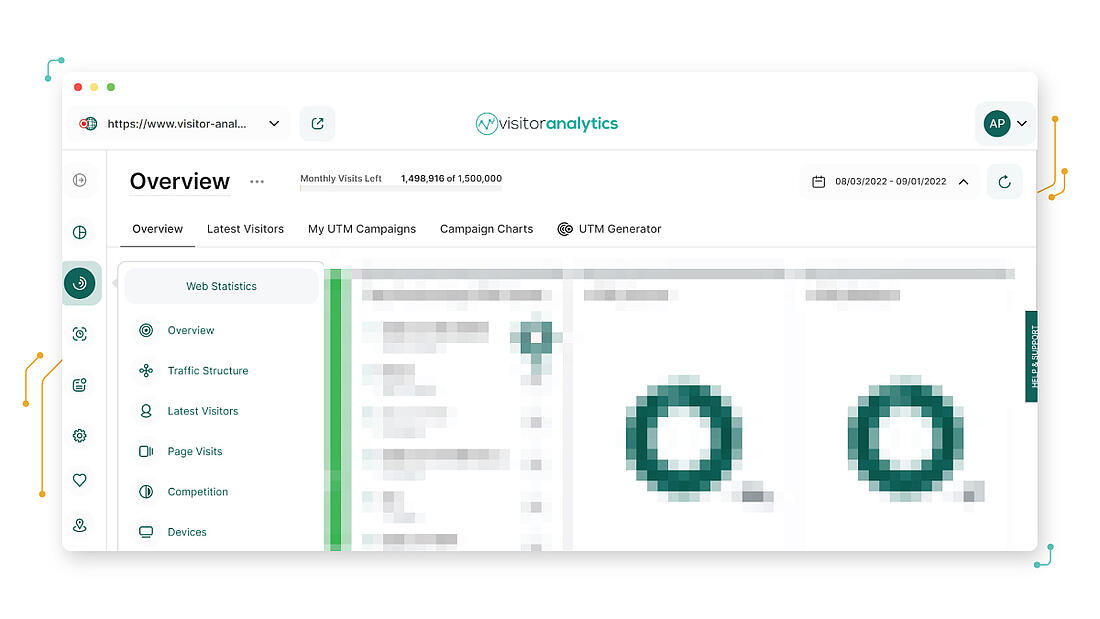The height and width of the screenshot is (619, 1100).
Task: Switch to the Latest Visitors tab
Action: click(x=245, y=229)
